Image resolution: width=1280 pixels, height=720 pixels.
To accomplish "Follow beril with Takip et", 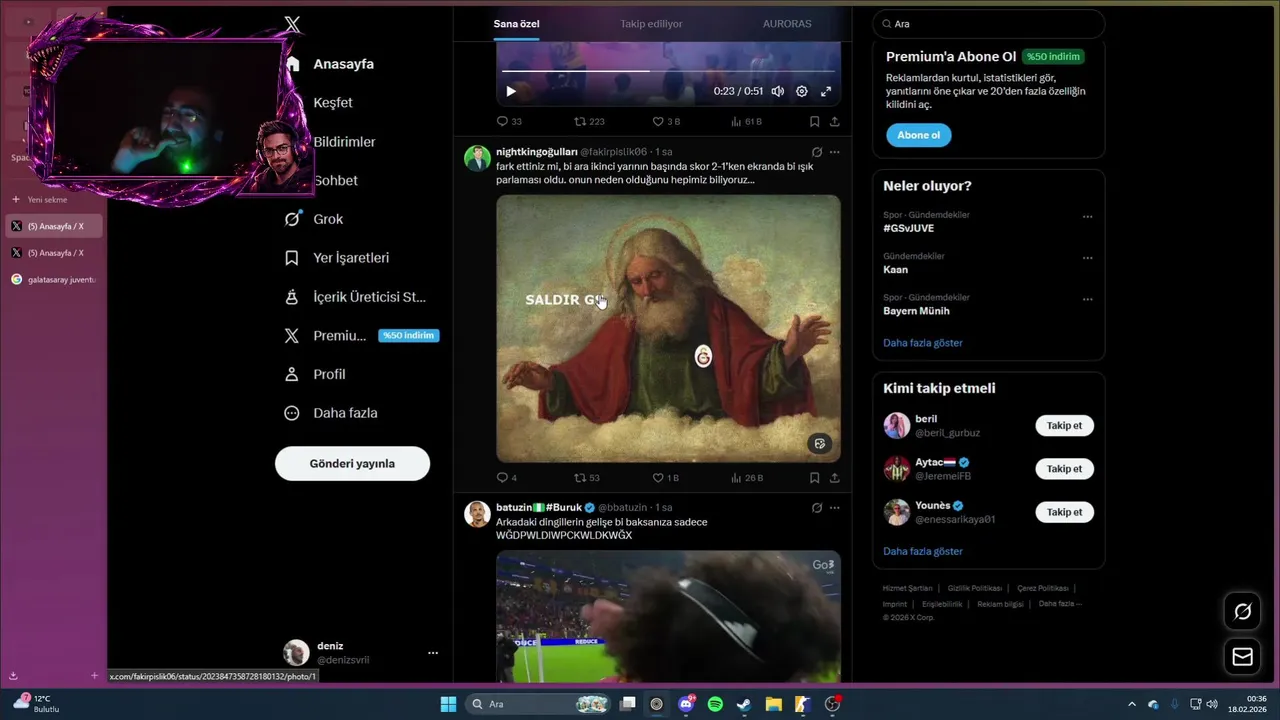I will pyautogui.click(x=1064, y=426).
